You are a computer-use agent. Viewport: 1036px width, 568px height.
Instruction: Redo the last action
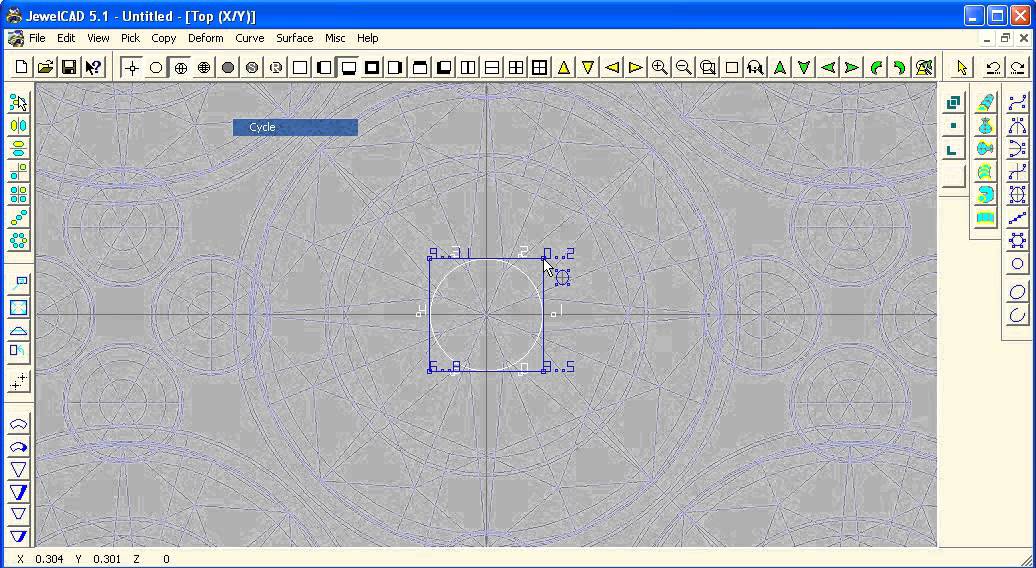1018,67
